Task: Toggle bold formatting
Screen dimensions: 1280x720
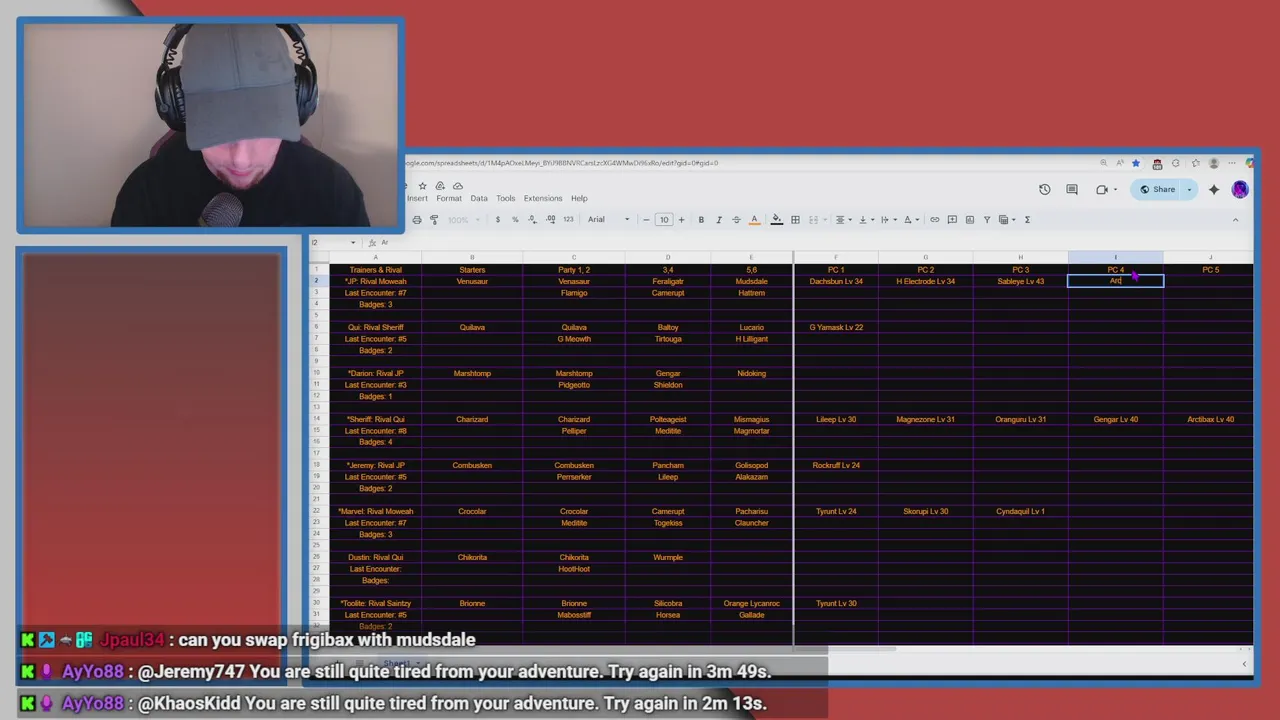Action: [701, 219]
